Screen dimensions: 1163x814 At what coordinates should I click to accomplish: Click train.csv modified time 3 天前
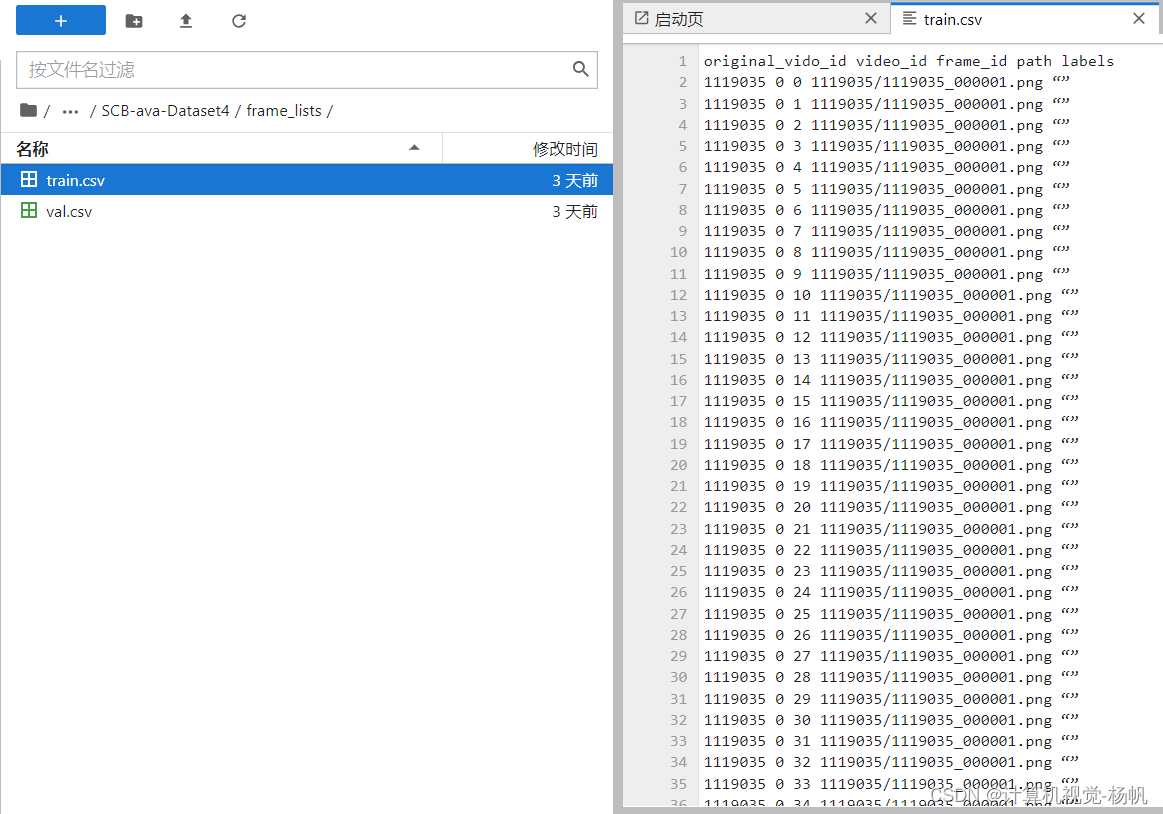pos(575,180)
